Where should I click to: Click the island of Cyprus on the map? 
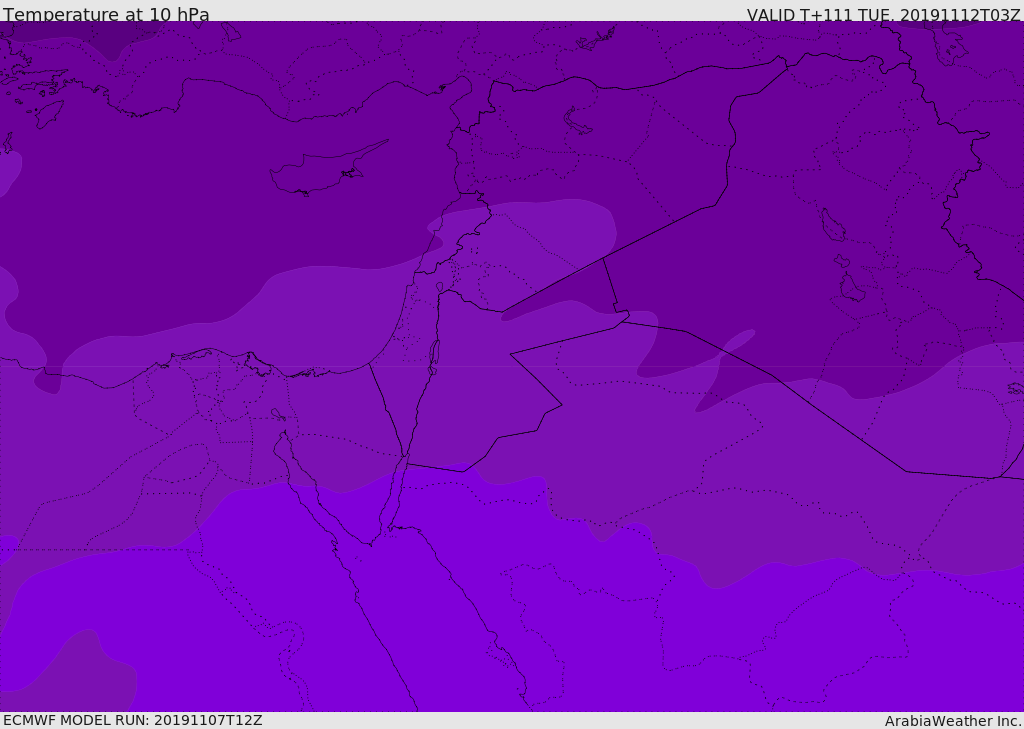tap(327, 170)
